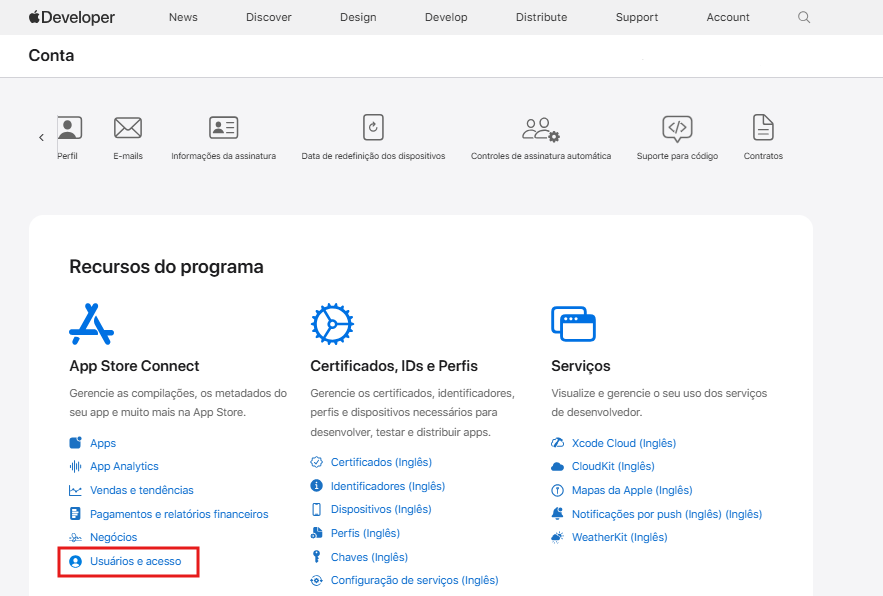The height and width of the screenshot is (596, 883).
Task: Open the Develop menu item
Action: click(x=446, y=17)
